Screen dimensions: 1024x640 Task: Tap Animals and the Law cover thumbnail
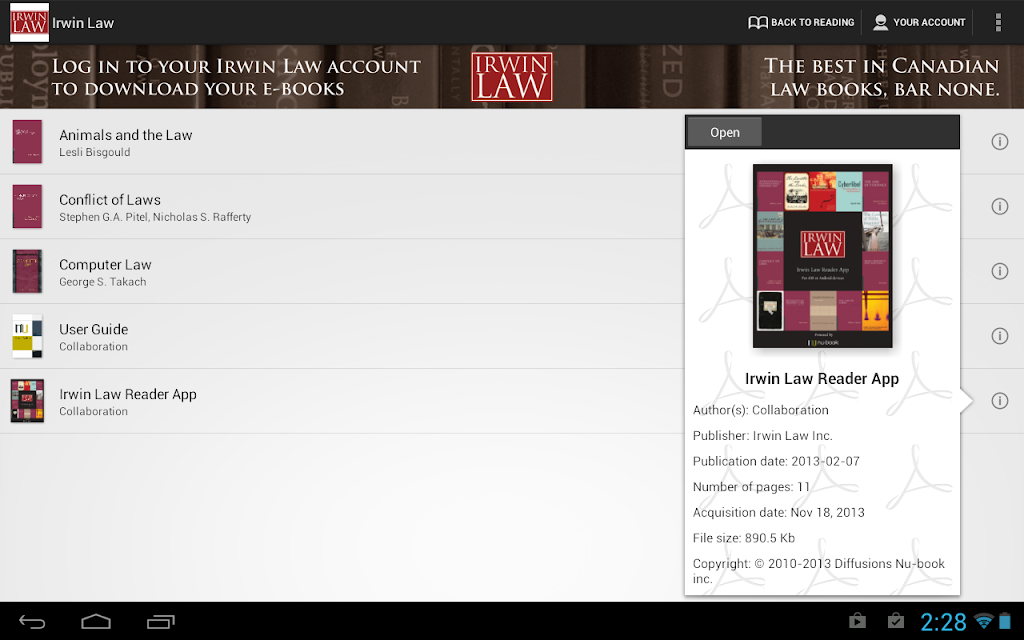(27, 141)
